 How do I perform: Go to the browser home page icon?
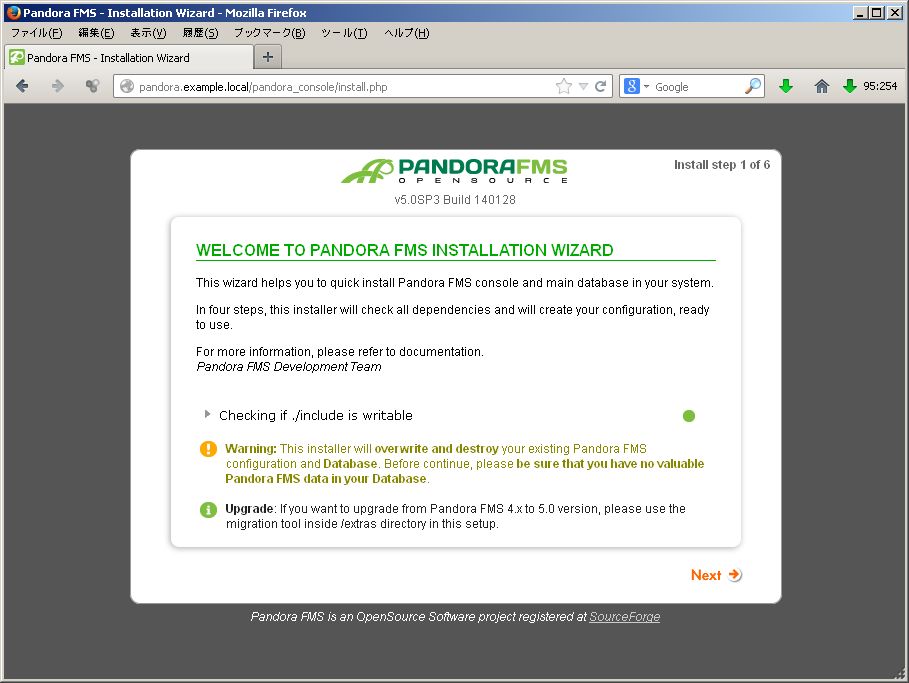pyautogui.click(x=821, y=86)
